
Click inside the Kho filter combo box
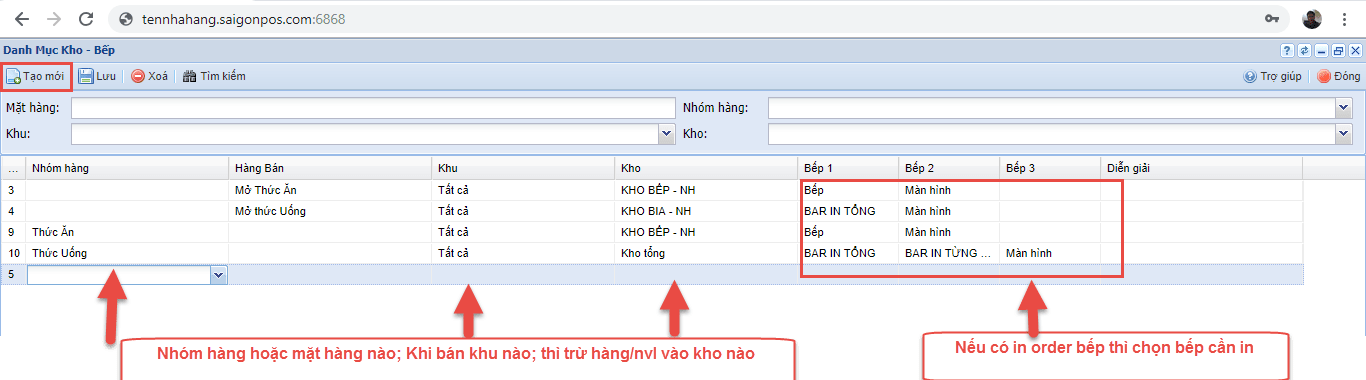click(1051, 133)
